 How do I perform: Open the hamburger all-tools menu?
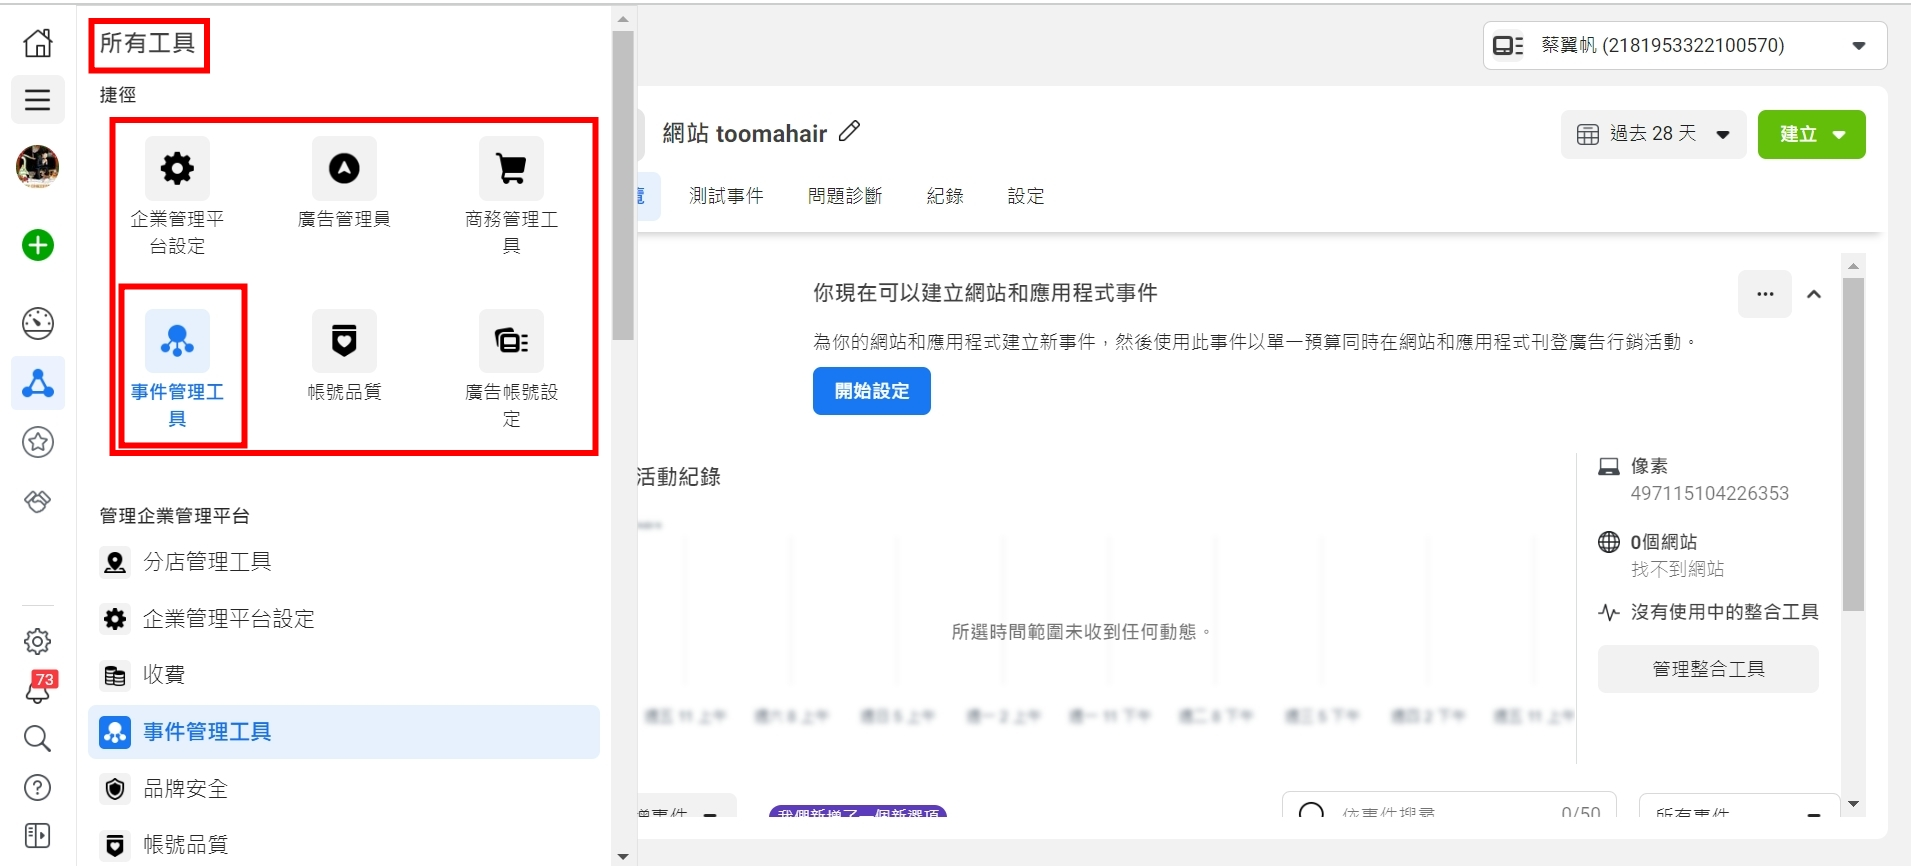click(38, 100)
